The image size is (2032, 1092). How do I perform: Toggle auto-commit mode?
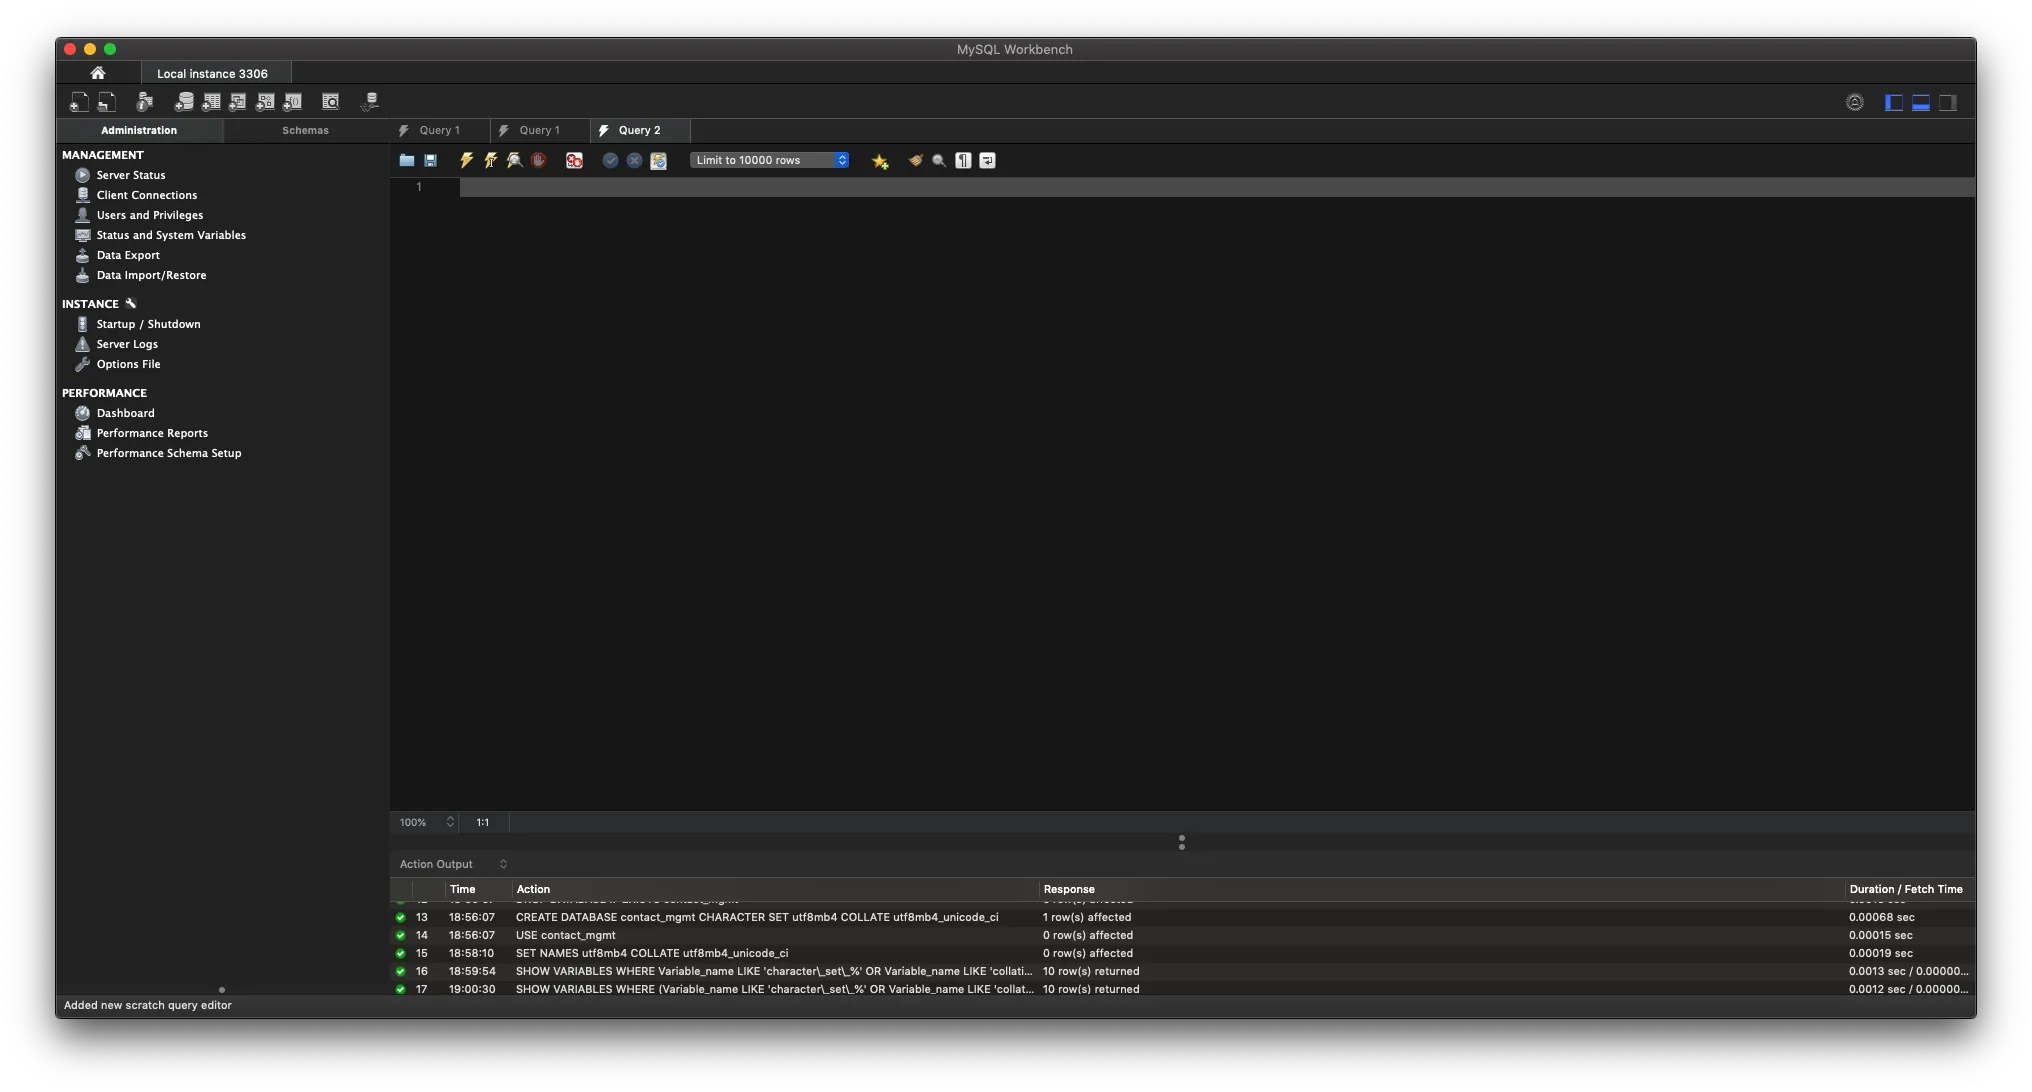point(658,160)
